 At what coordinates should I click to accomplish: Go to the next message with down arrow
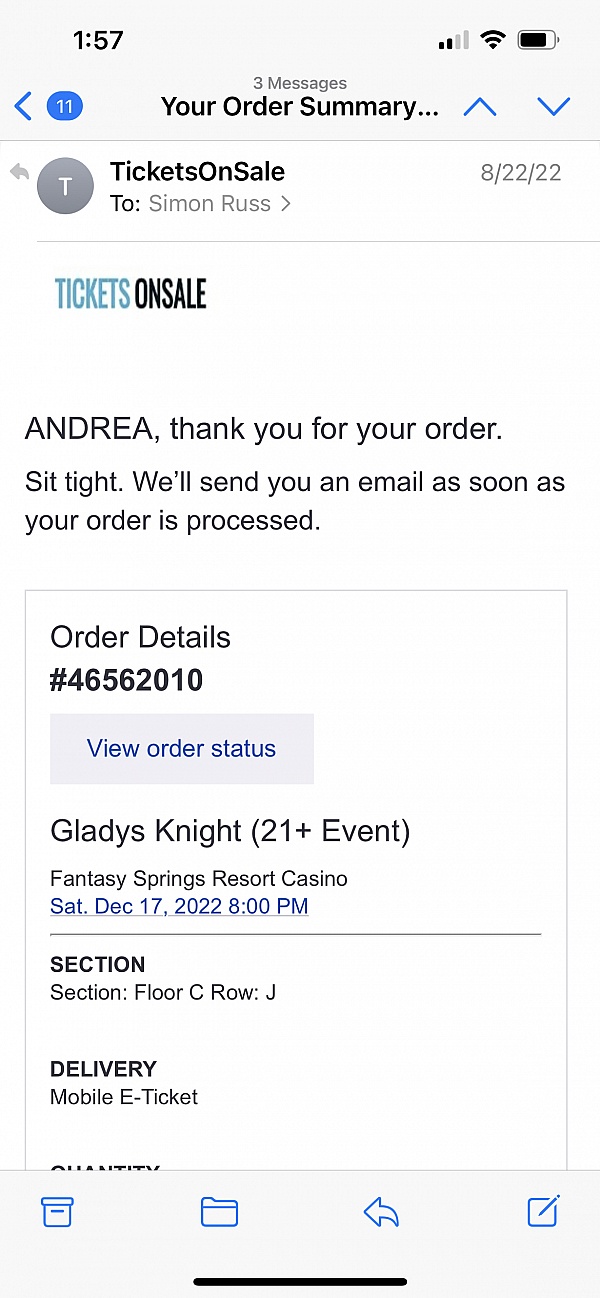pos(553,106)
